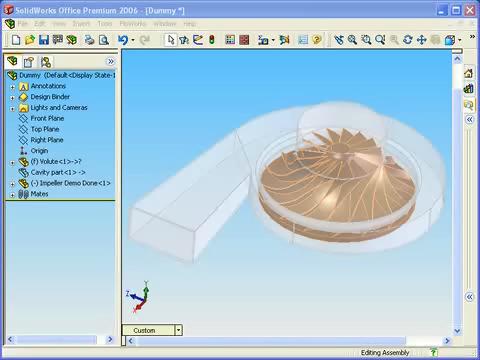Open Print Preview from toolbar

click(104, 40)
